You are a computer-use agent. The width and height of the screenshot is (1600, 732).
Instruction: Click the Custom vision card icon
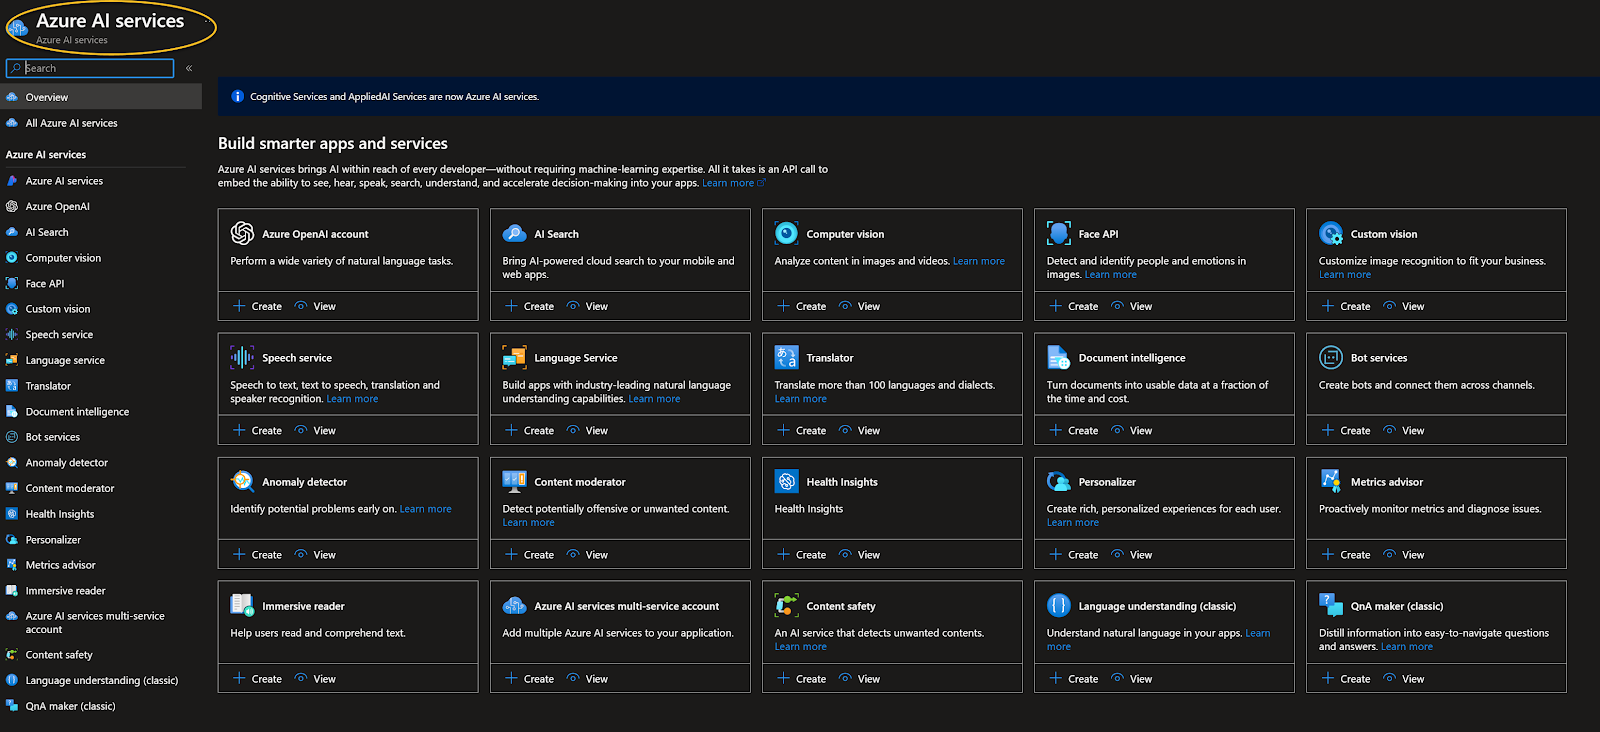click(x=1330, y=233)
